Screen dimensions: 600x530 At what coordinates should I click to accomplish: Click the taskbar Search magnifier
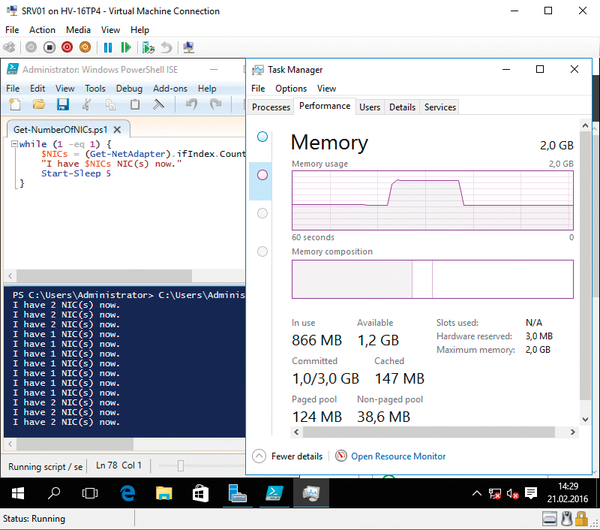(54, 494)
